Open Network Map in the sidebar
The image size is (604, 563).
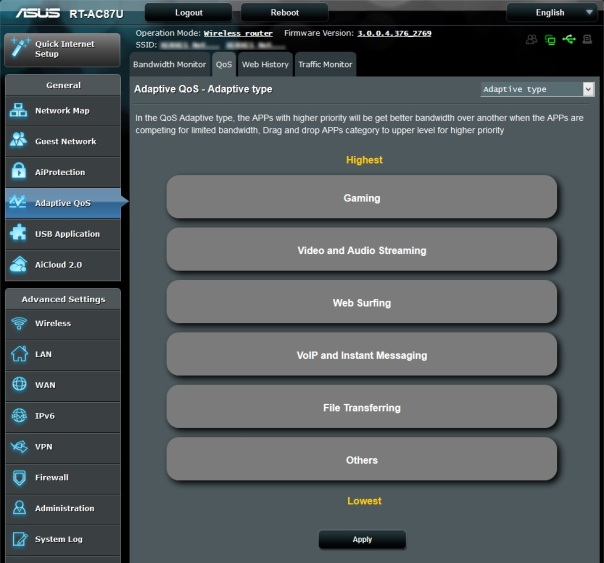click(63, 111)
